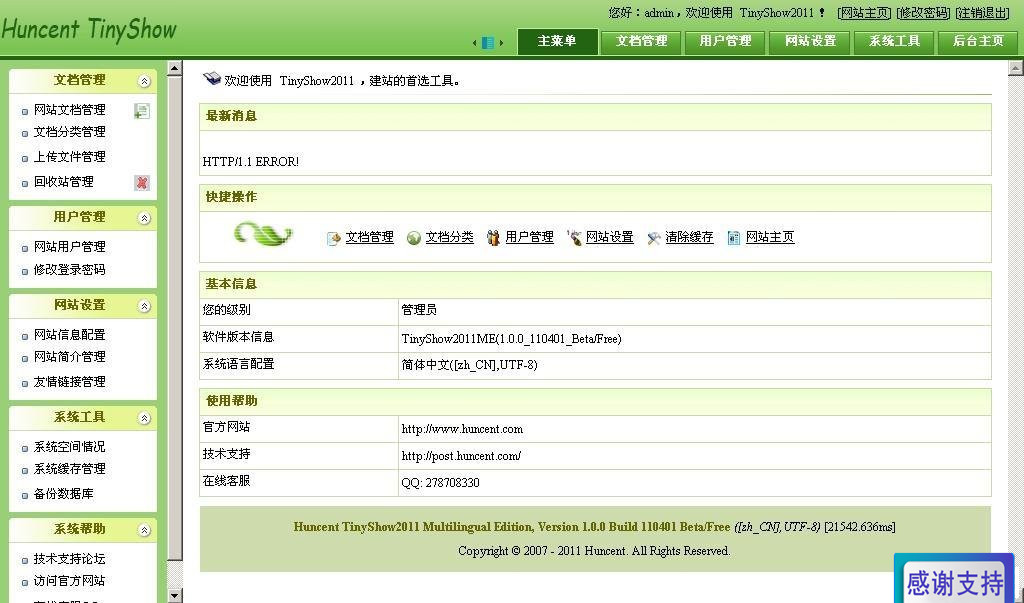Click the 用户管理 quick action link
The width and height of the screenshot is (1024, 603).
click(x=530, y=237)
